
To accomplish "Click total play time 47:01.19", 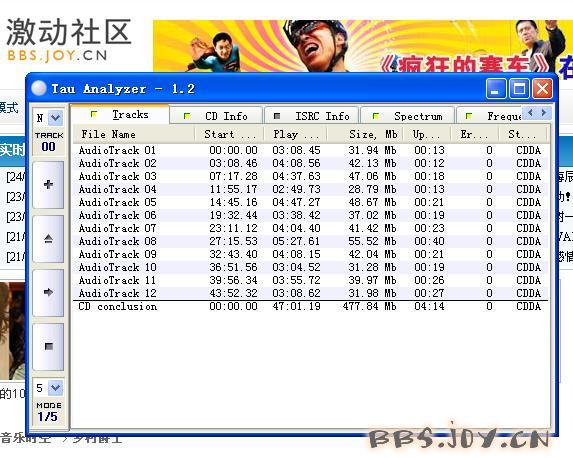I will (296, 306).
